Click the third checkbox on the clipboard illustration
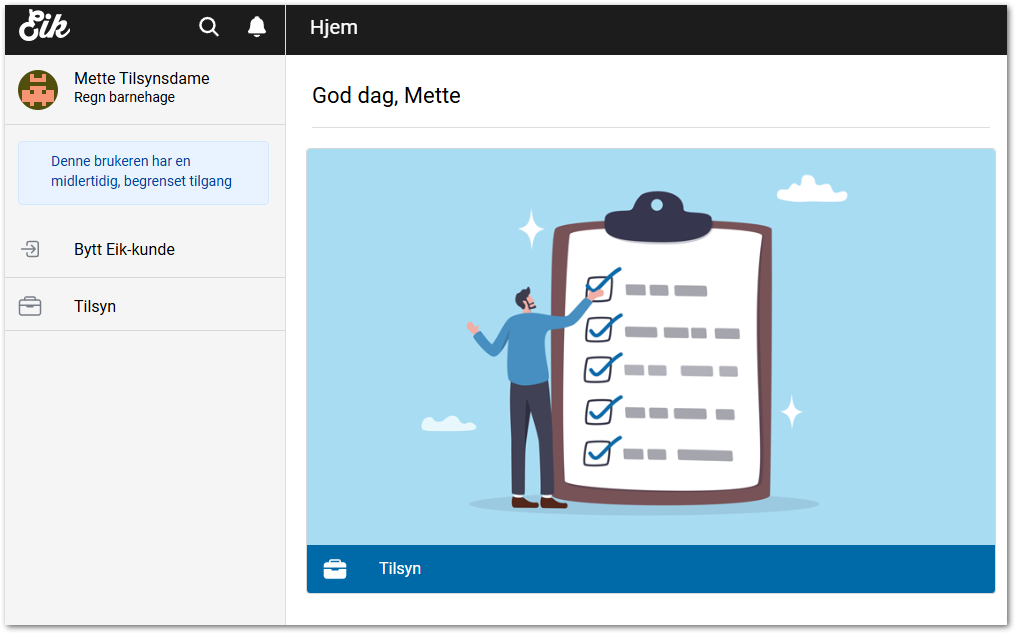 click(597, 369)
